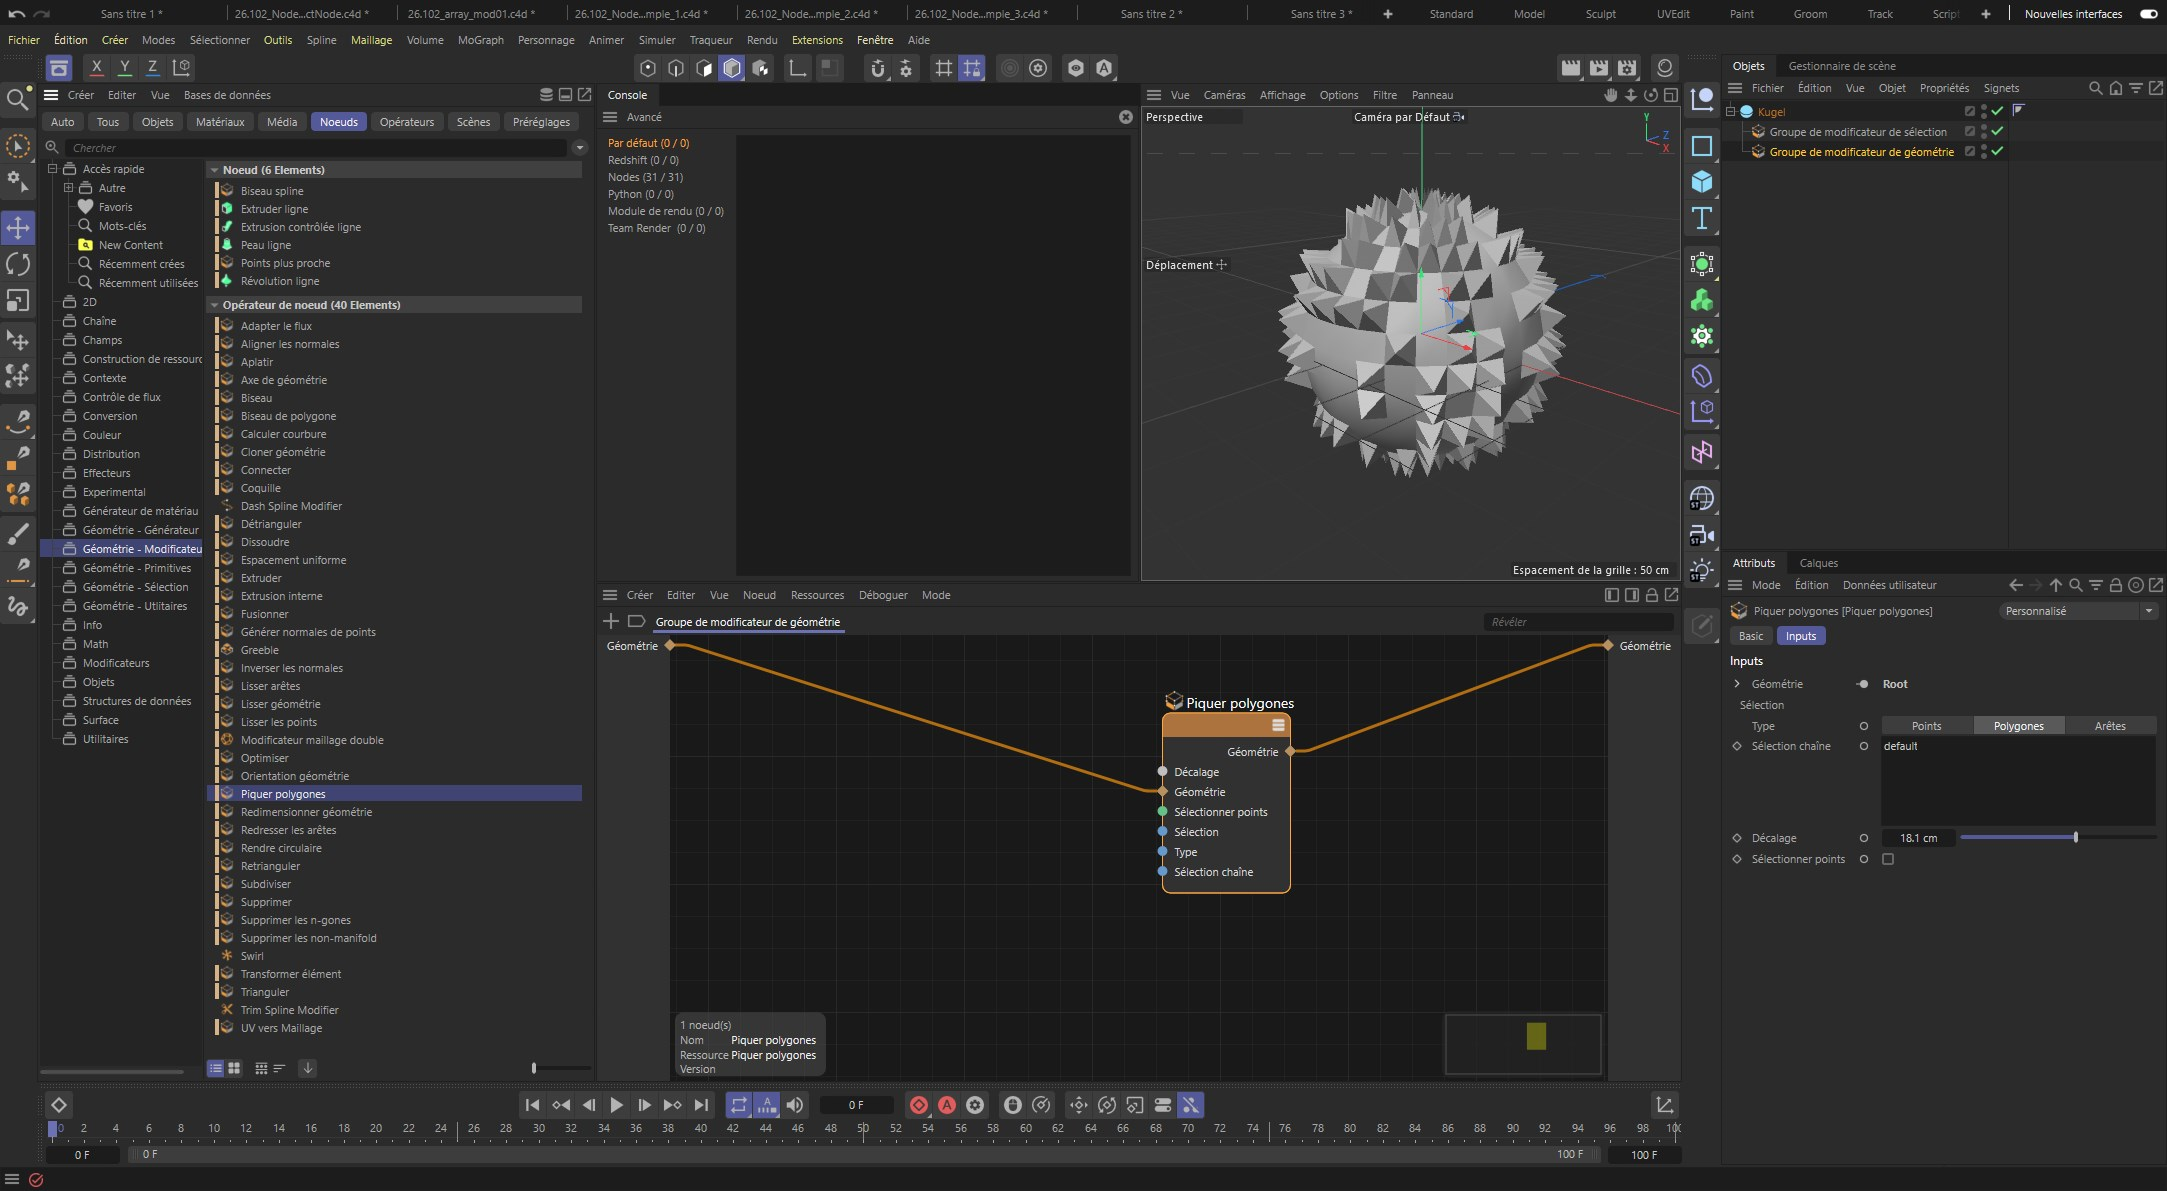Click the timeline sound toggle icon
2167x1191 pixels.
click(794, 1105)
